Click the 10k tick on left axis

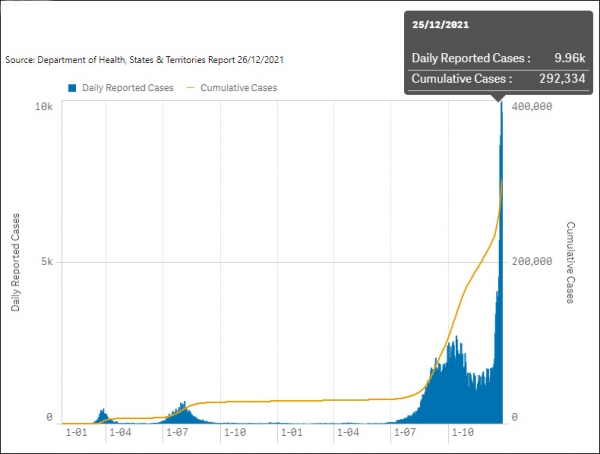click(44, 106)
